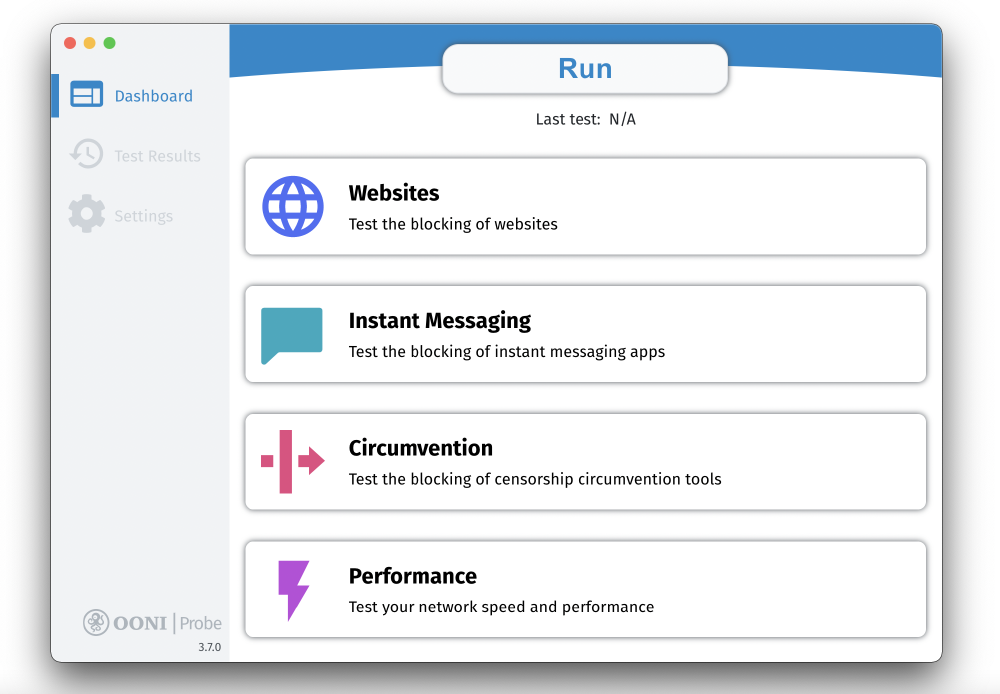Screen dimensions: 1000x694
Task: Click the blue globe Websites icon
Action: (x=293, y=206)
